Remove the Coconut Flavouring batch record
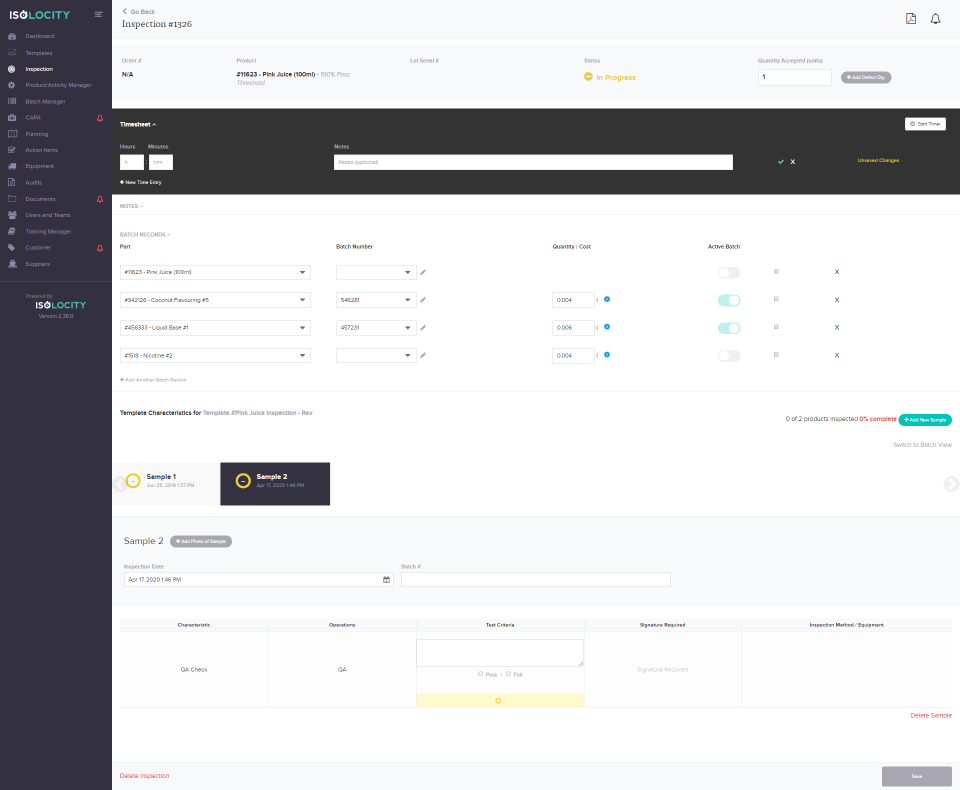Image resolution: width=960 pixels, height=790 pixels. (x=837, y=300)
